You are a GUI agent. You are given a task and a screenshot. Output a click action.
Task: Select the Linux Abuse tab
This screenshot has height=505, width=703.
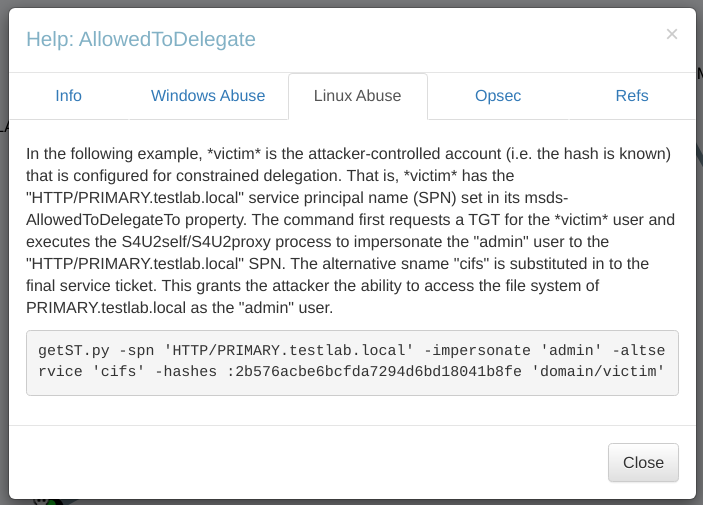coord(357,96)
